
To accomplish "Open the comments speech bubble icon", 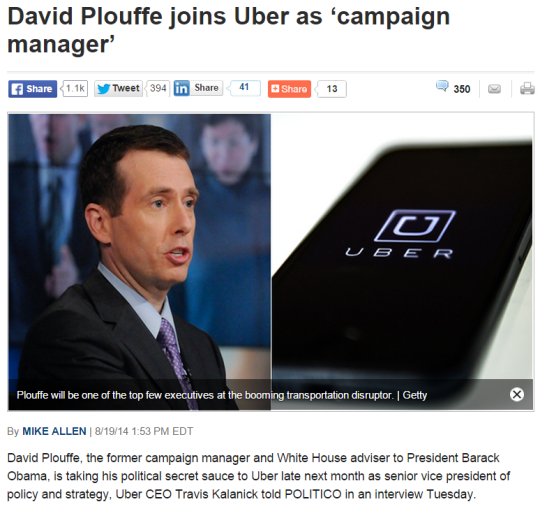I will coord(442,86).
